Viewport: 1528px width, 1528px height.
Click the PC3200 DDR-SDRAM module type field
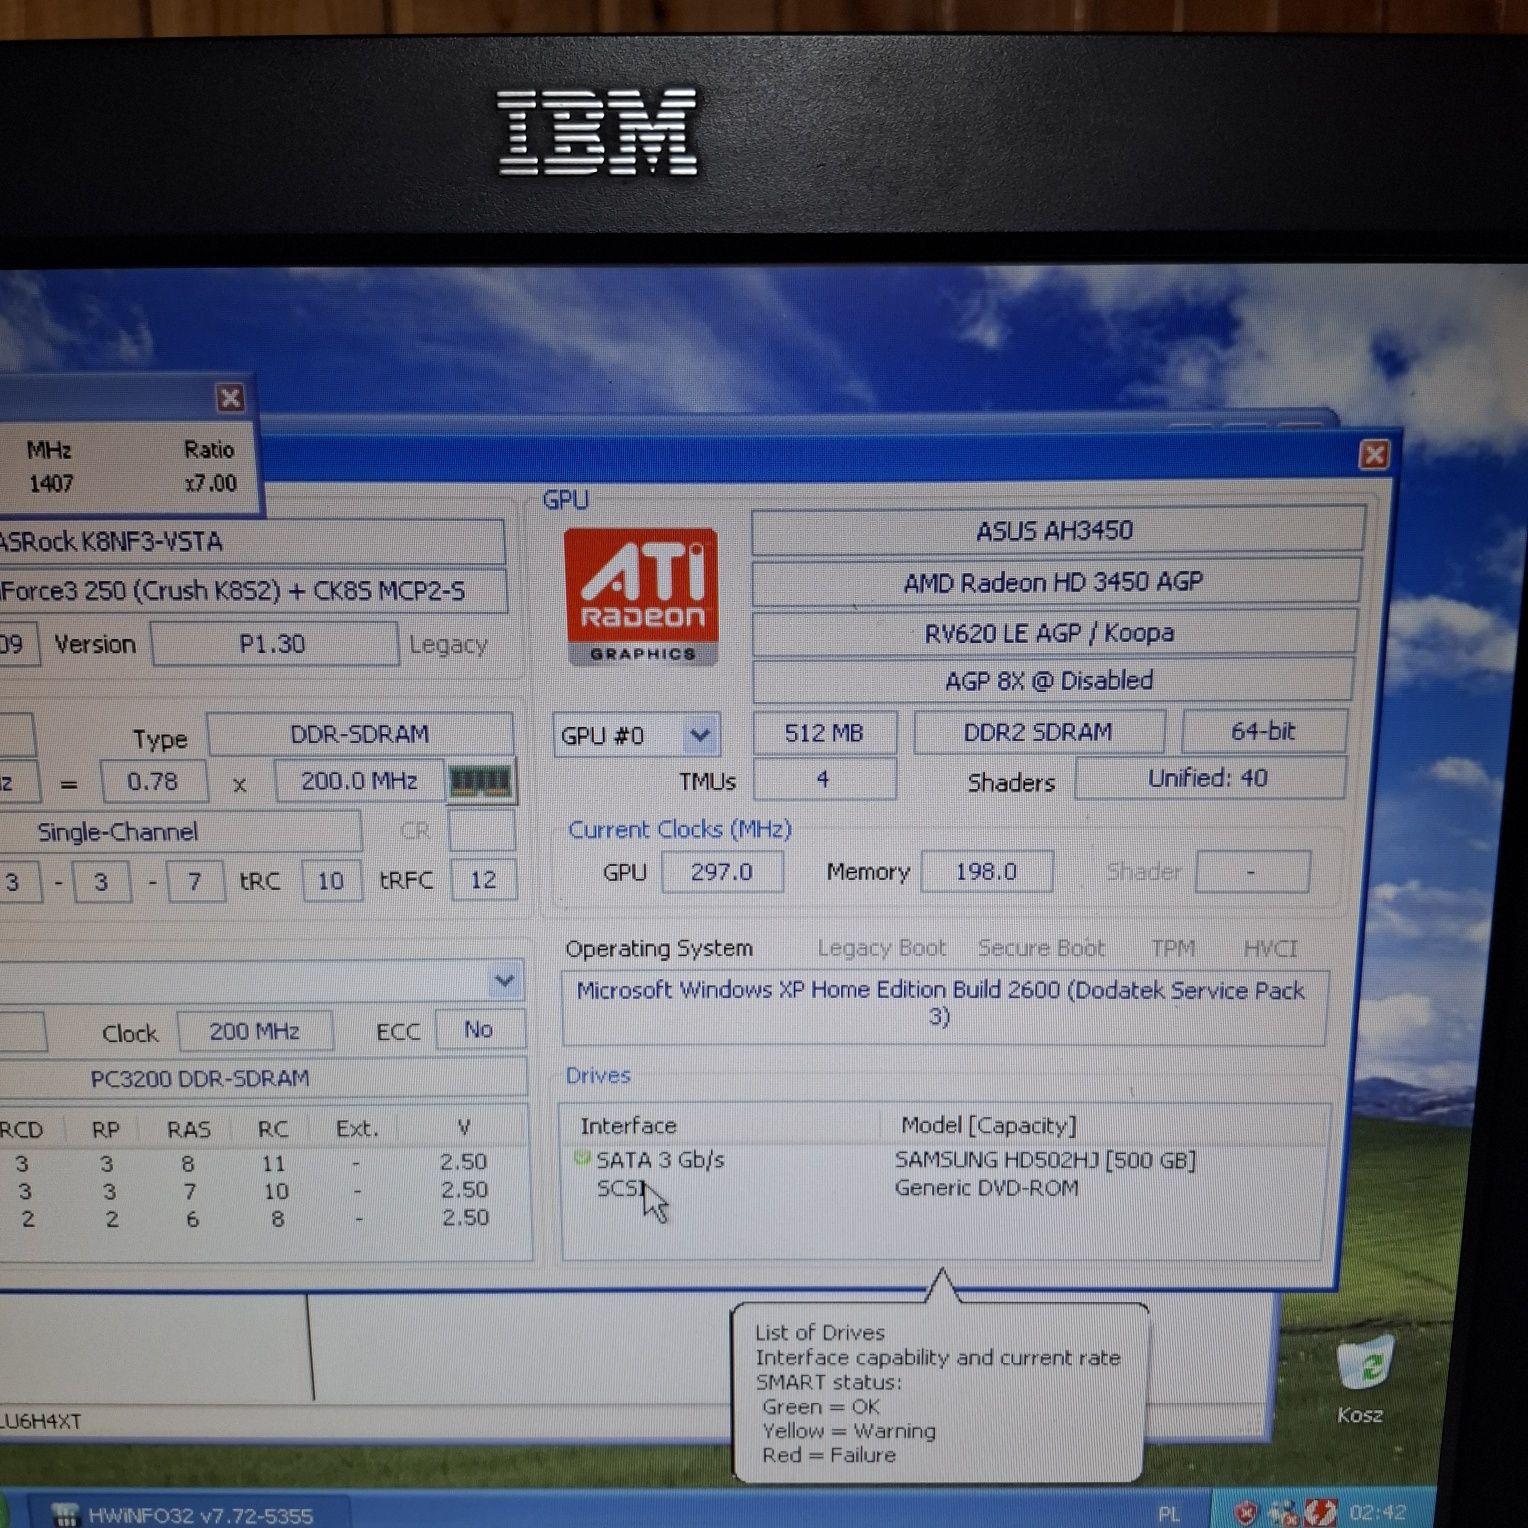pyautogui.click(x=262, y=1079)
